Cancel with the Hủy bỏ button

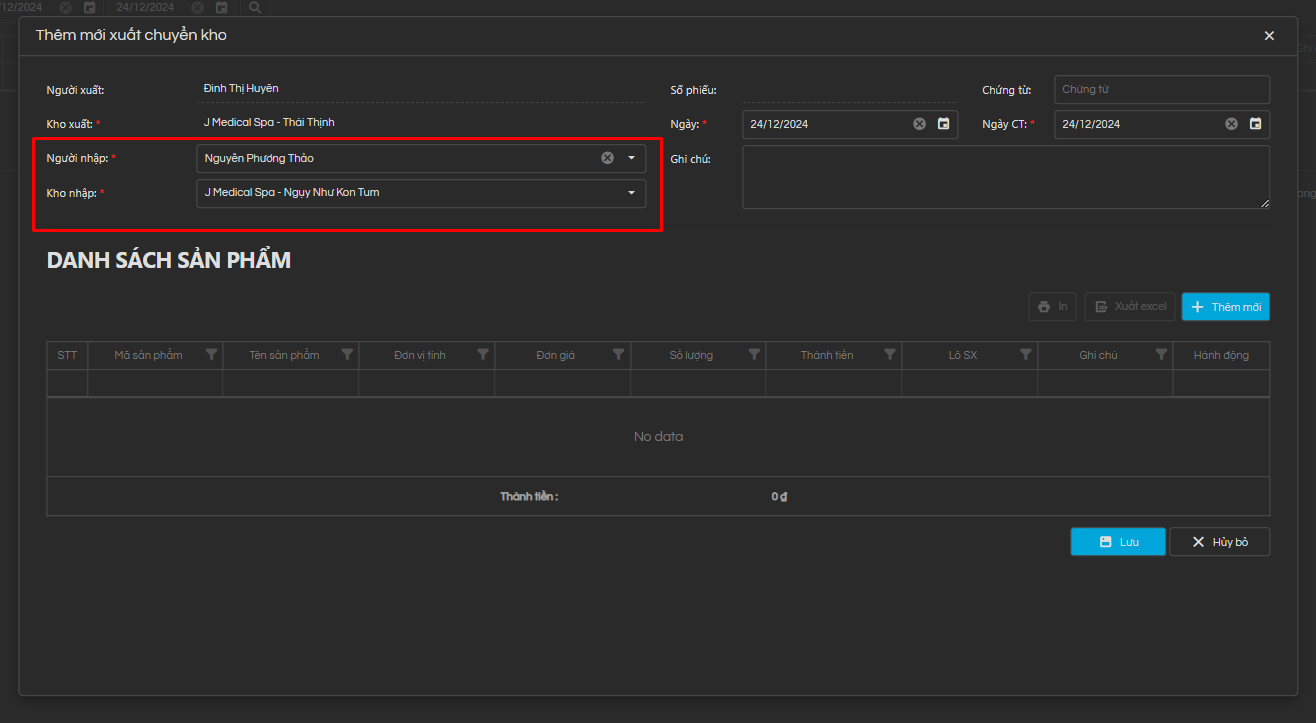1219,542
